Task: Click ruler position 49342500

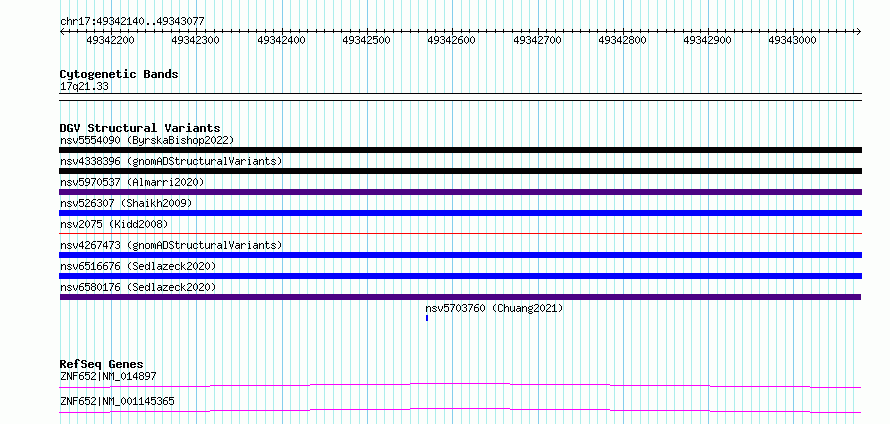Action: click(x=366, y=40)
